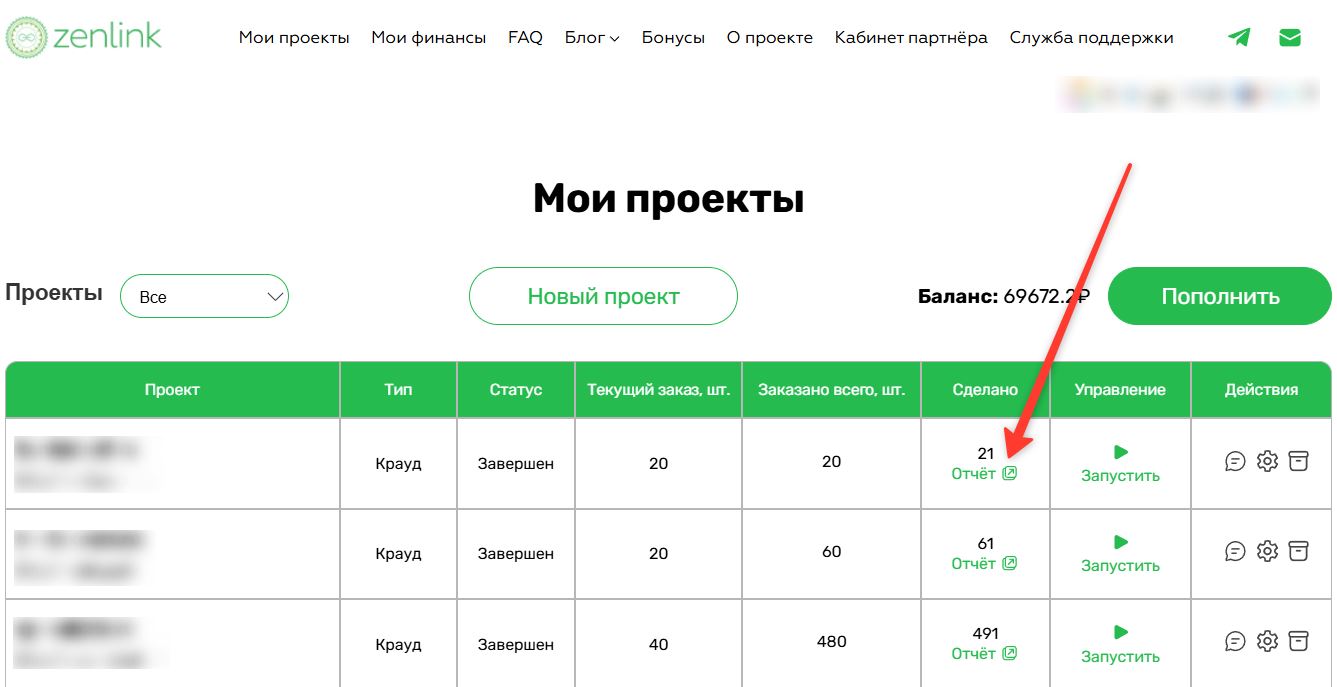
Task: Click the Новый проект button
Action: 603,296
